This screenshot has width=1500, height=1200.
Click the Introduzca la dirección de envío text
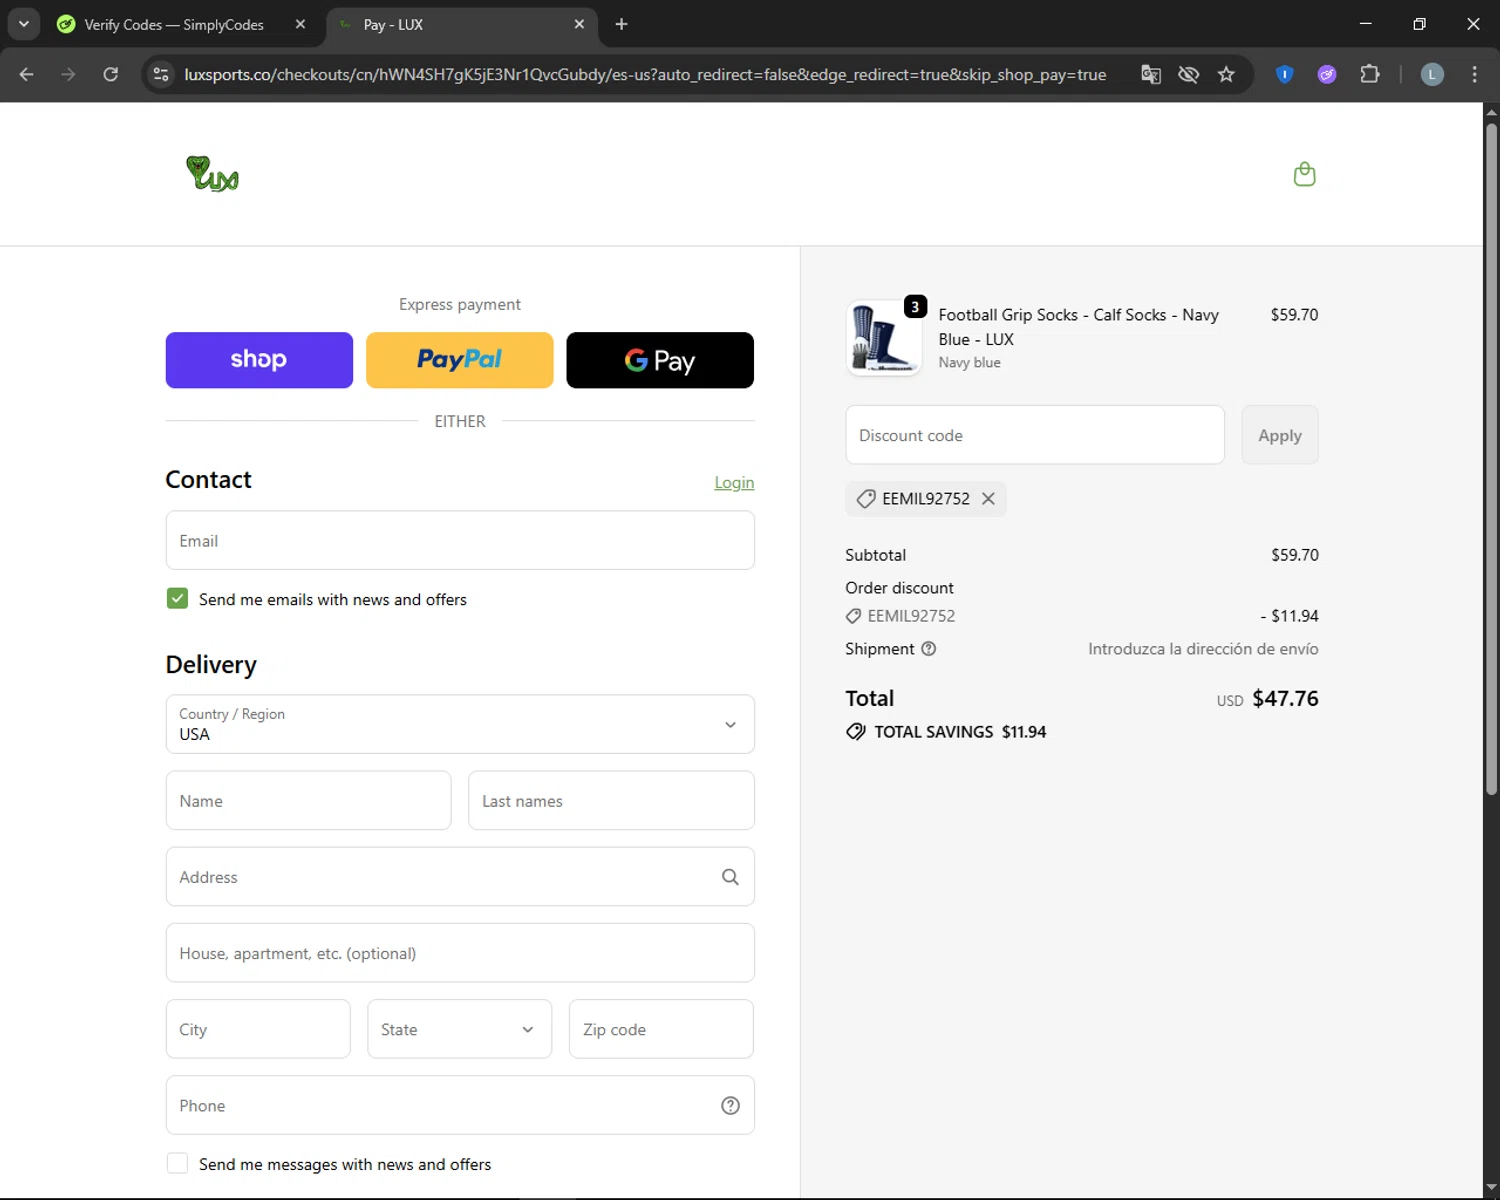click(x=1203, y=649)
